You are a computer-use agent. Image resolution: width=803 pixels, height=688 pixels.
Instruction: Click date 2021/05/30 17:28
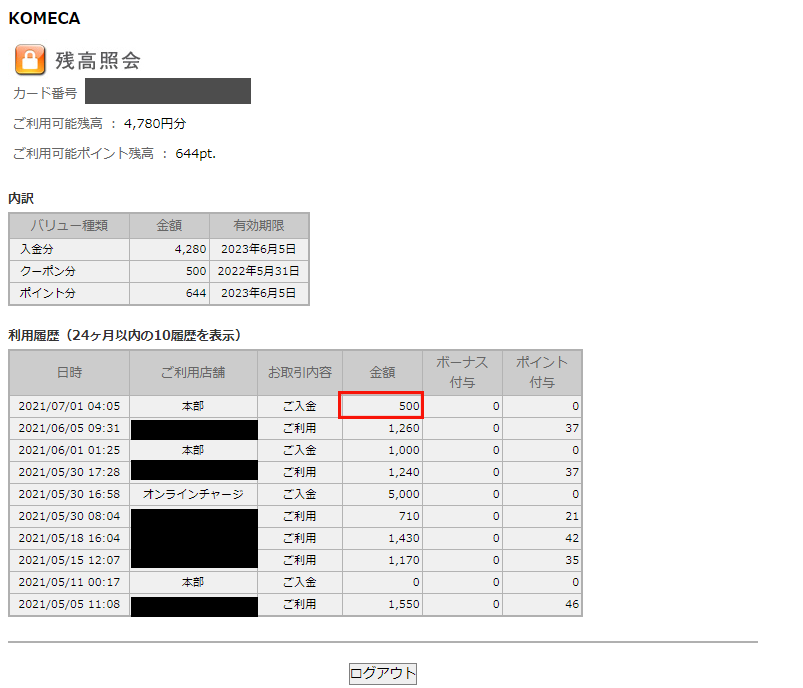coord(69,472)
